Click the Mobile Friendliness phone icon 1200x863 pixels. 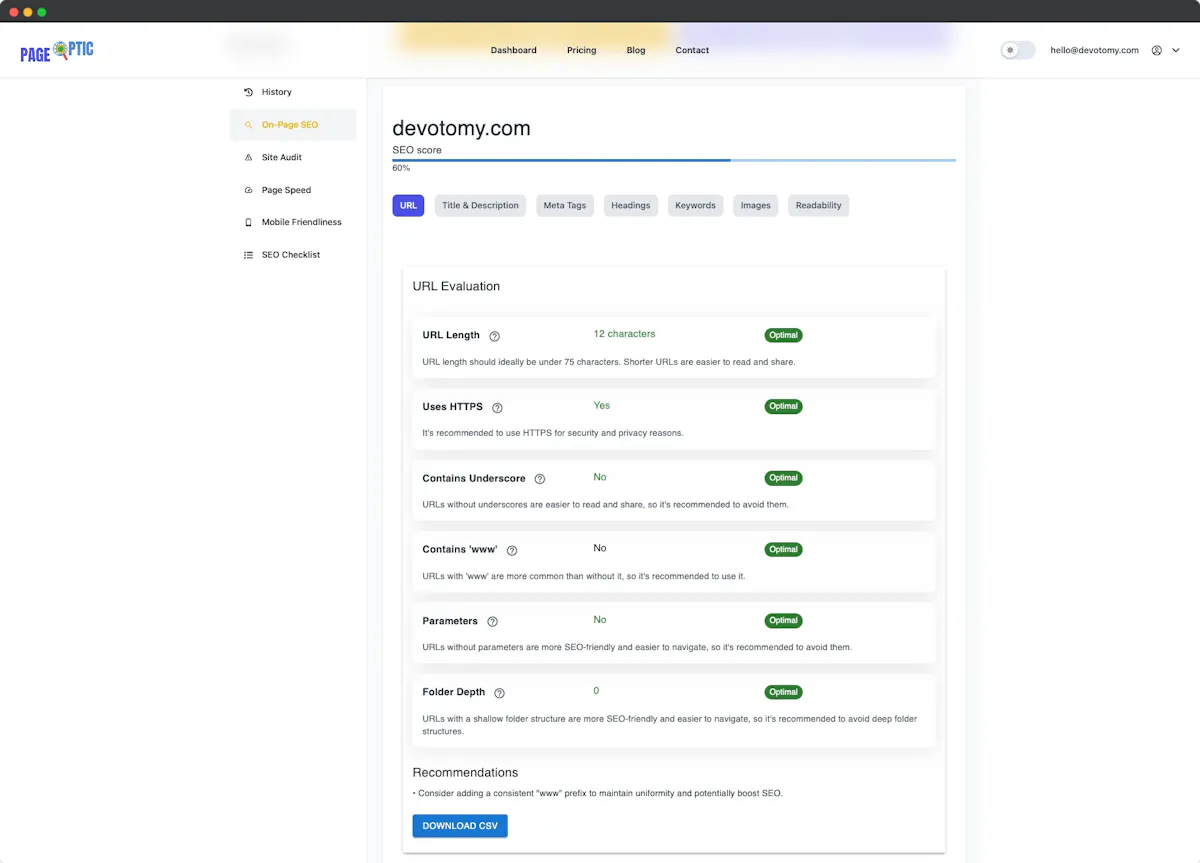(249, 222)
